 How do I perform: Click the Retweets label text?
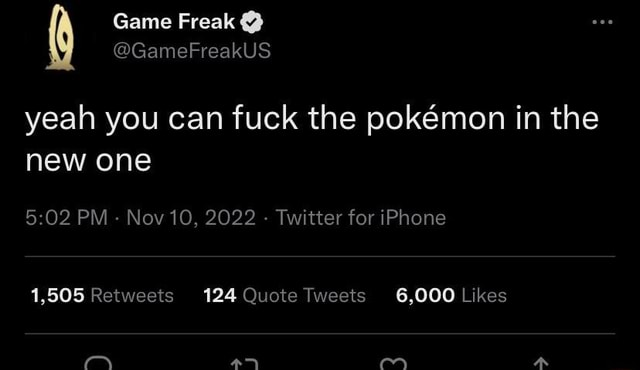coord(132,295)
